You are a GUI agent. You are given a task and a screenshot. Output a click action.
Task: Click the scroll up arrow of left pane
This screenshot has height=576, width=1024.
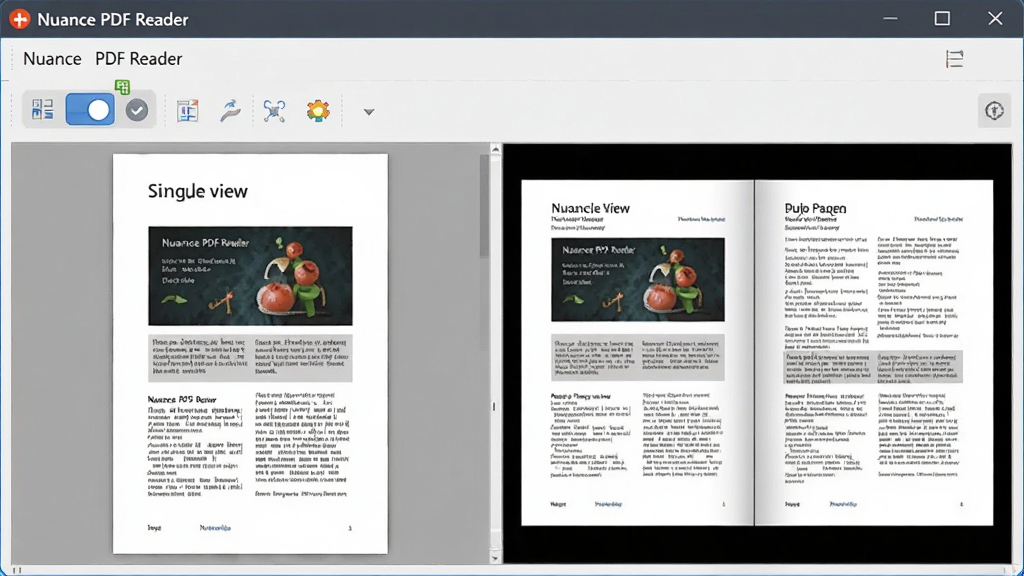click(496, 150)
